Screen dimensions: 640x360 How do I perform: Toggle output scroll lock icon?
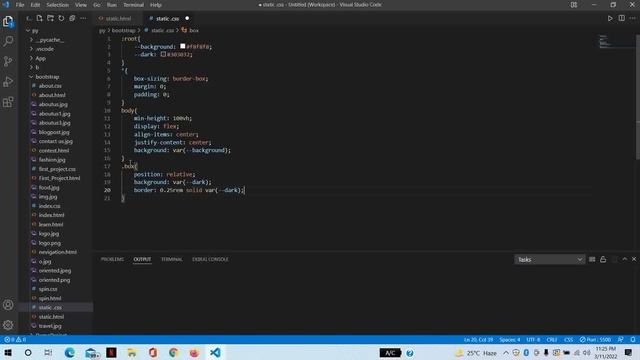[603, 260]
